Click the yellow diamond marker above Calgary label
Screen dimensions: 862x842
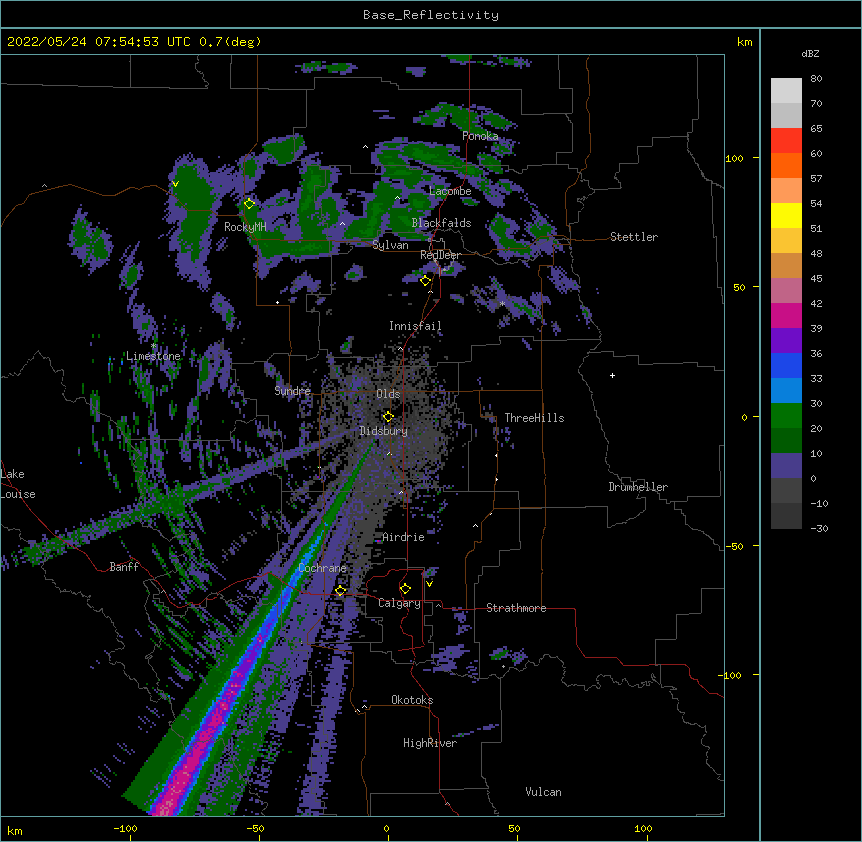click(405, 589)
